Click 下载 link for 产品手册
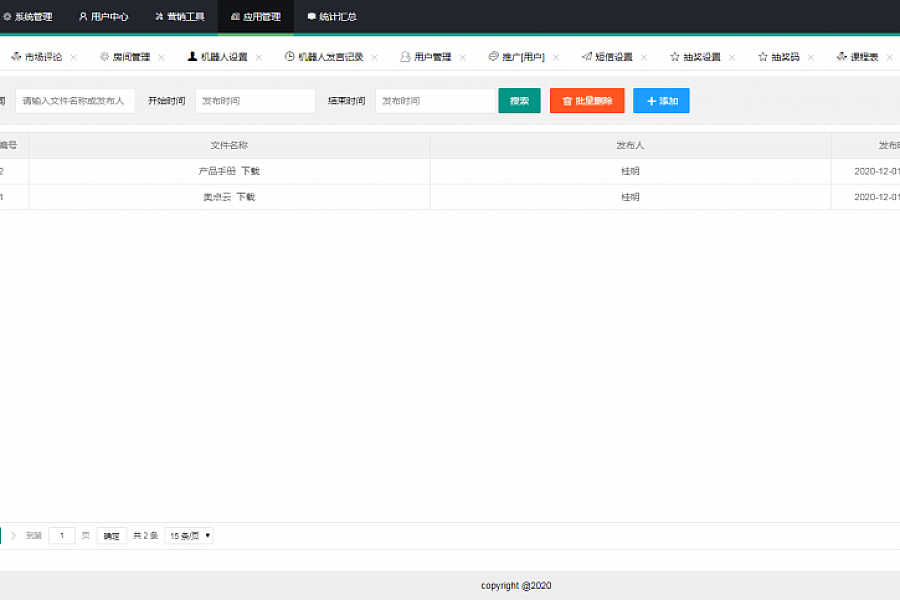 [x=251, y=171]
